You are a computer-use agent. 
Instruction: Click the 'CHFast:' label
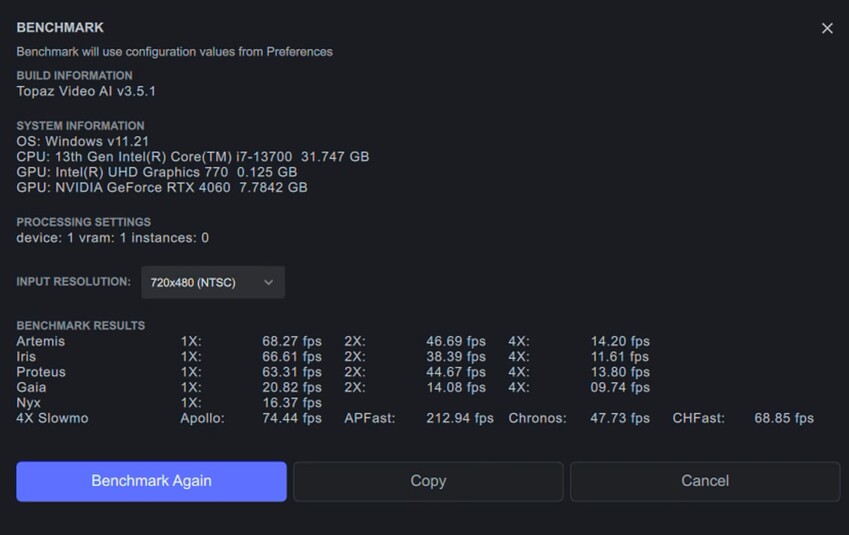[x=698, y=418]
